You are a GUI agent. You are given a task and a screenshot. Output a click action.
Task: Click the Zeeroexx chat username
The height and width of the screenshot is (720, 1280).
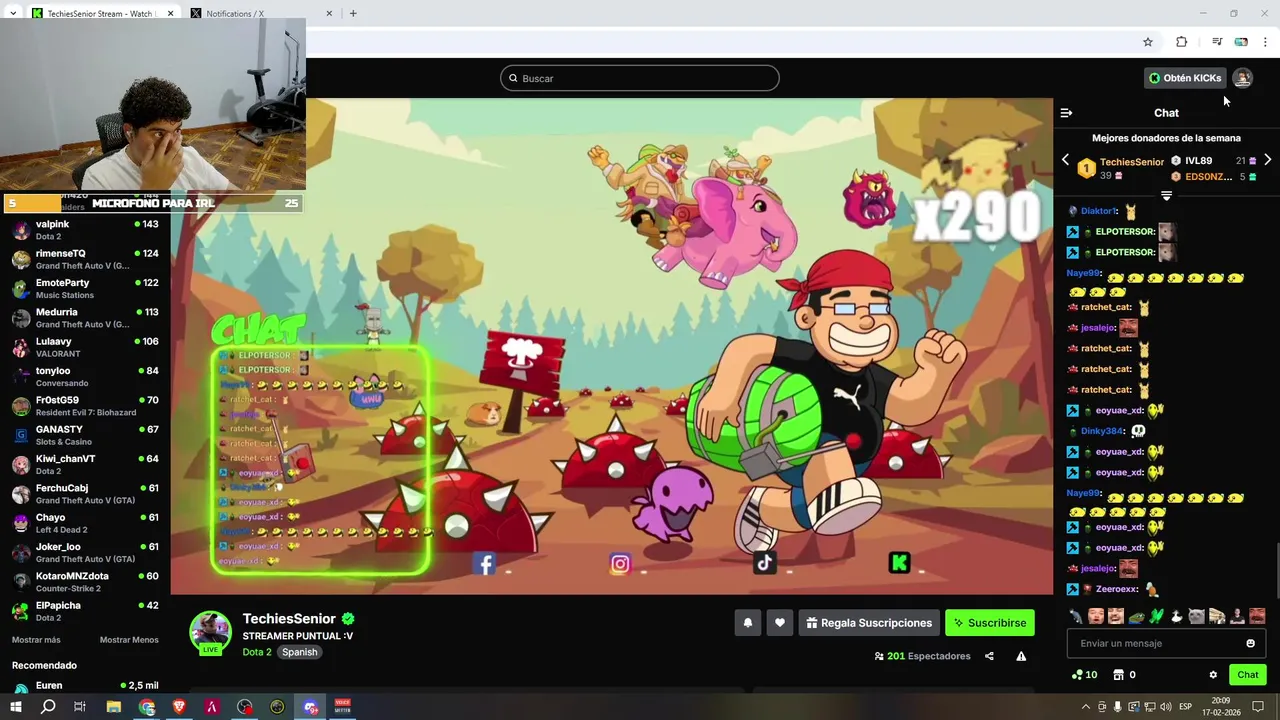pyautogui.click(x=1118, y=589)
